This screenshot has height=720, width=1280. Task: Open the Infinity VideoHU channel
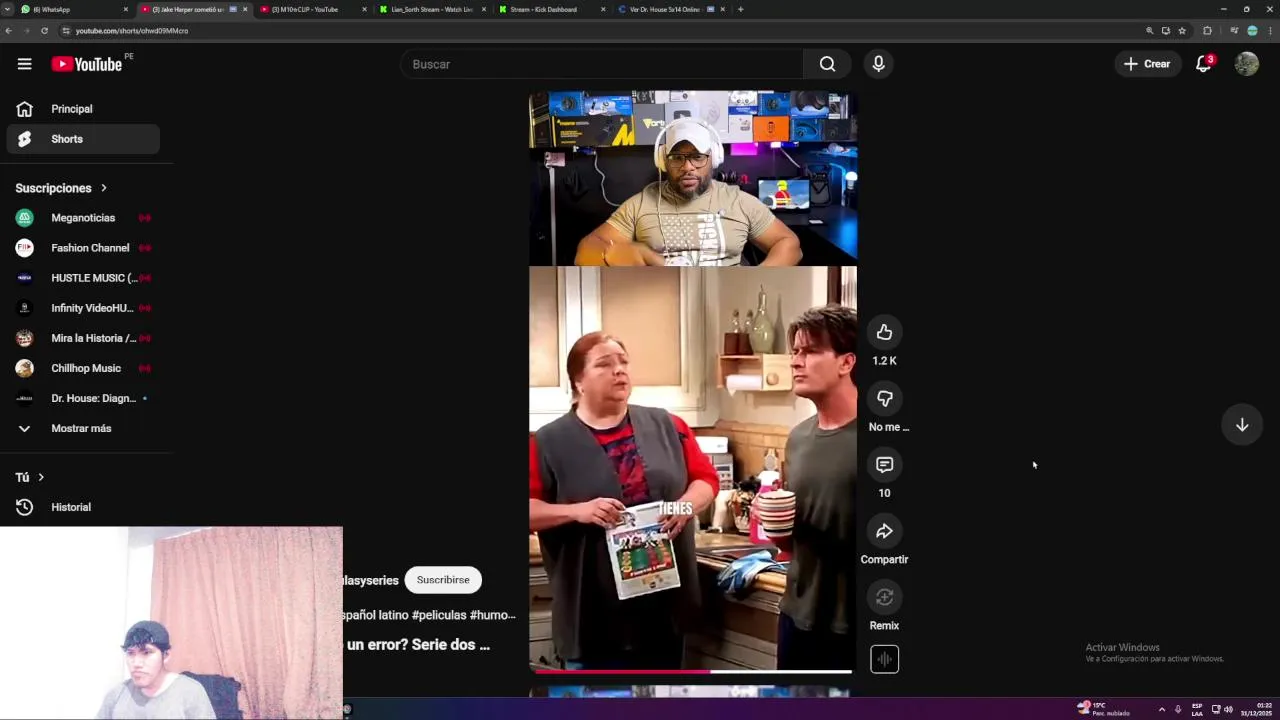[x=83, y=308]
